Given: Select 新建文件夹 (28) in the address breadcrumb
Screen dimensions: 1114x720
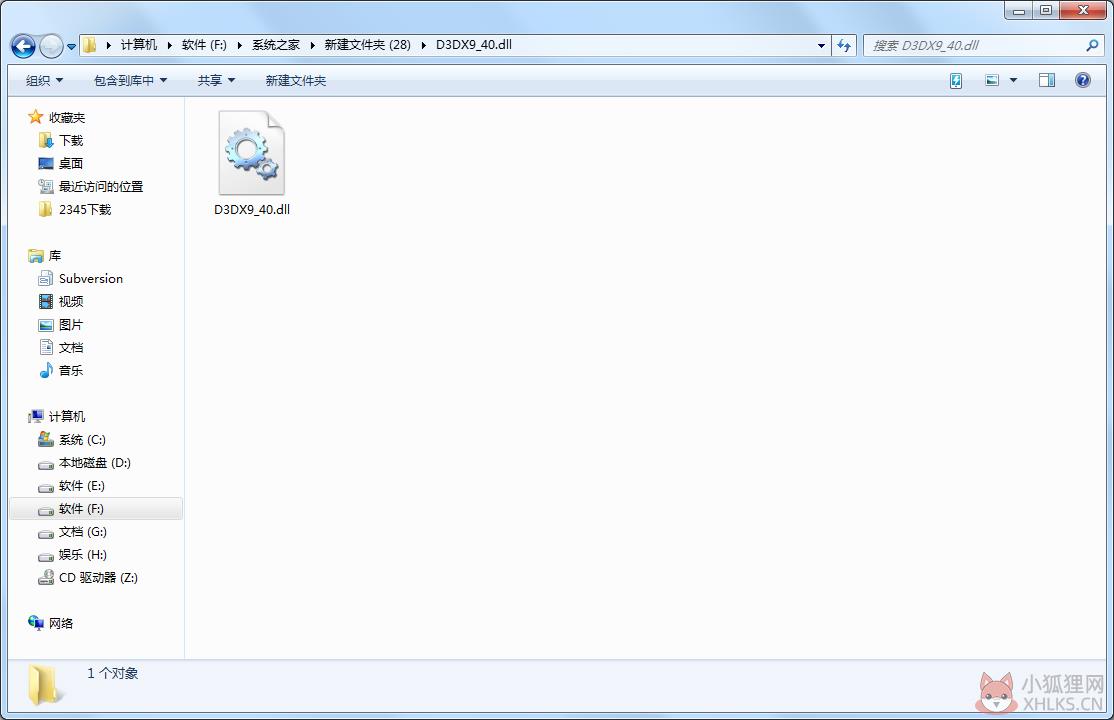Looking at the screenshot, I should tap(367, 45).
